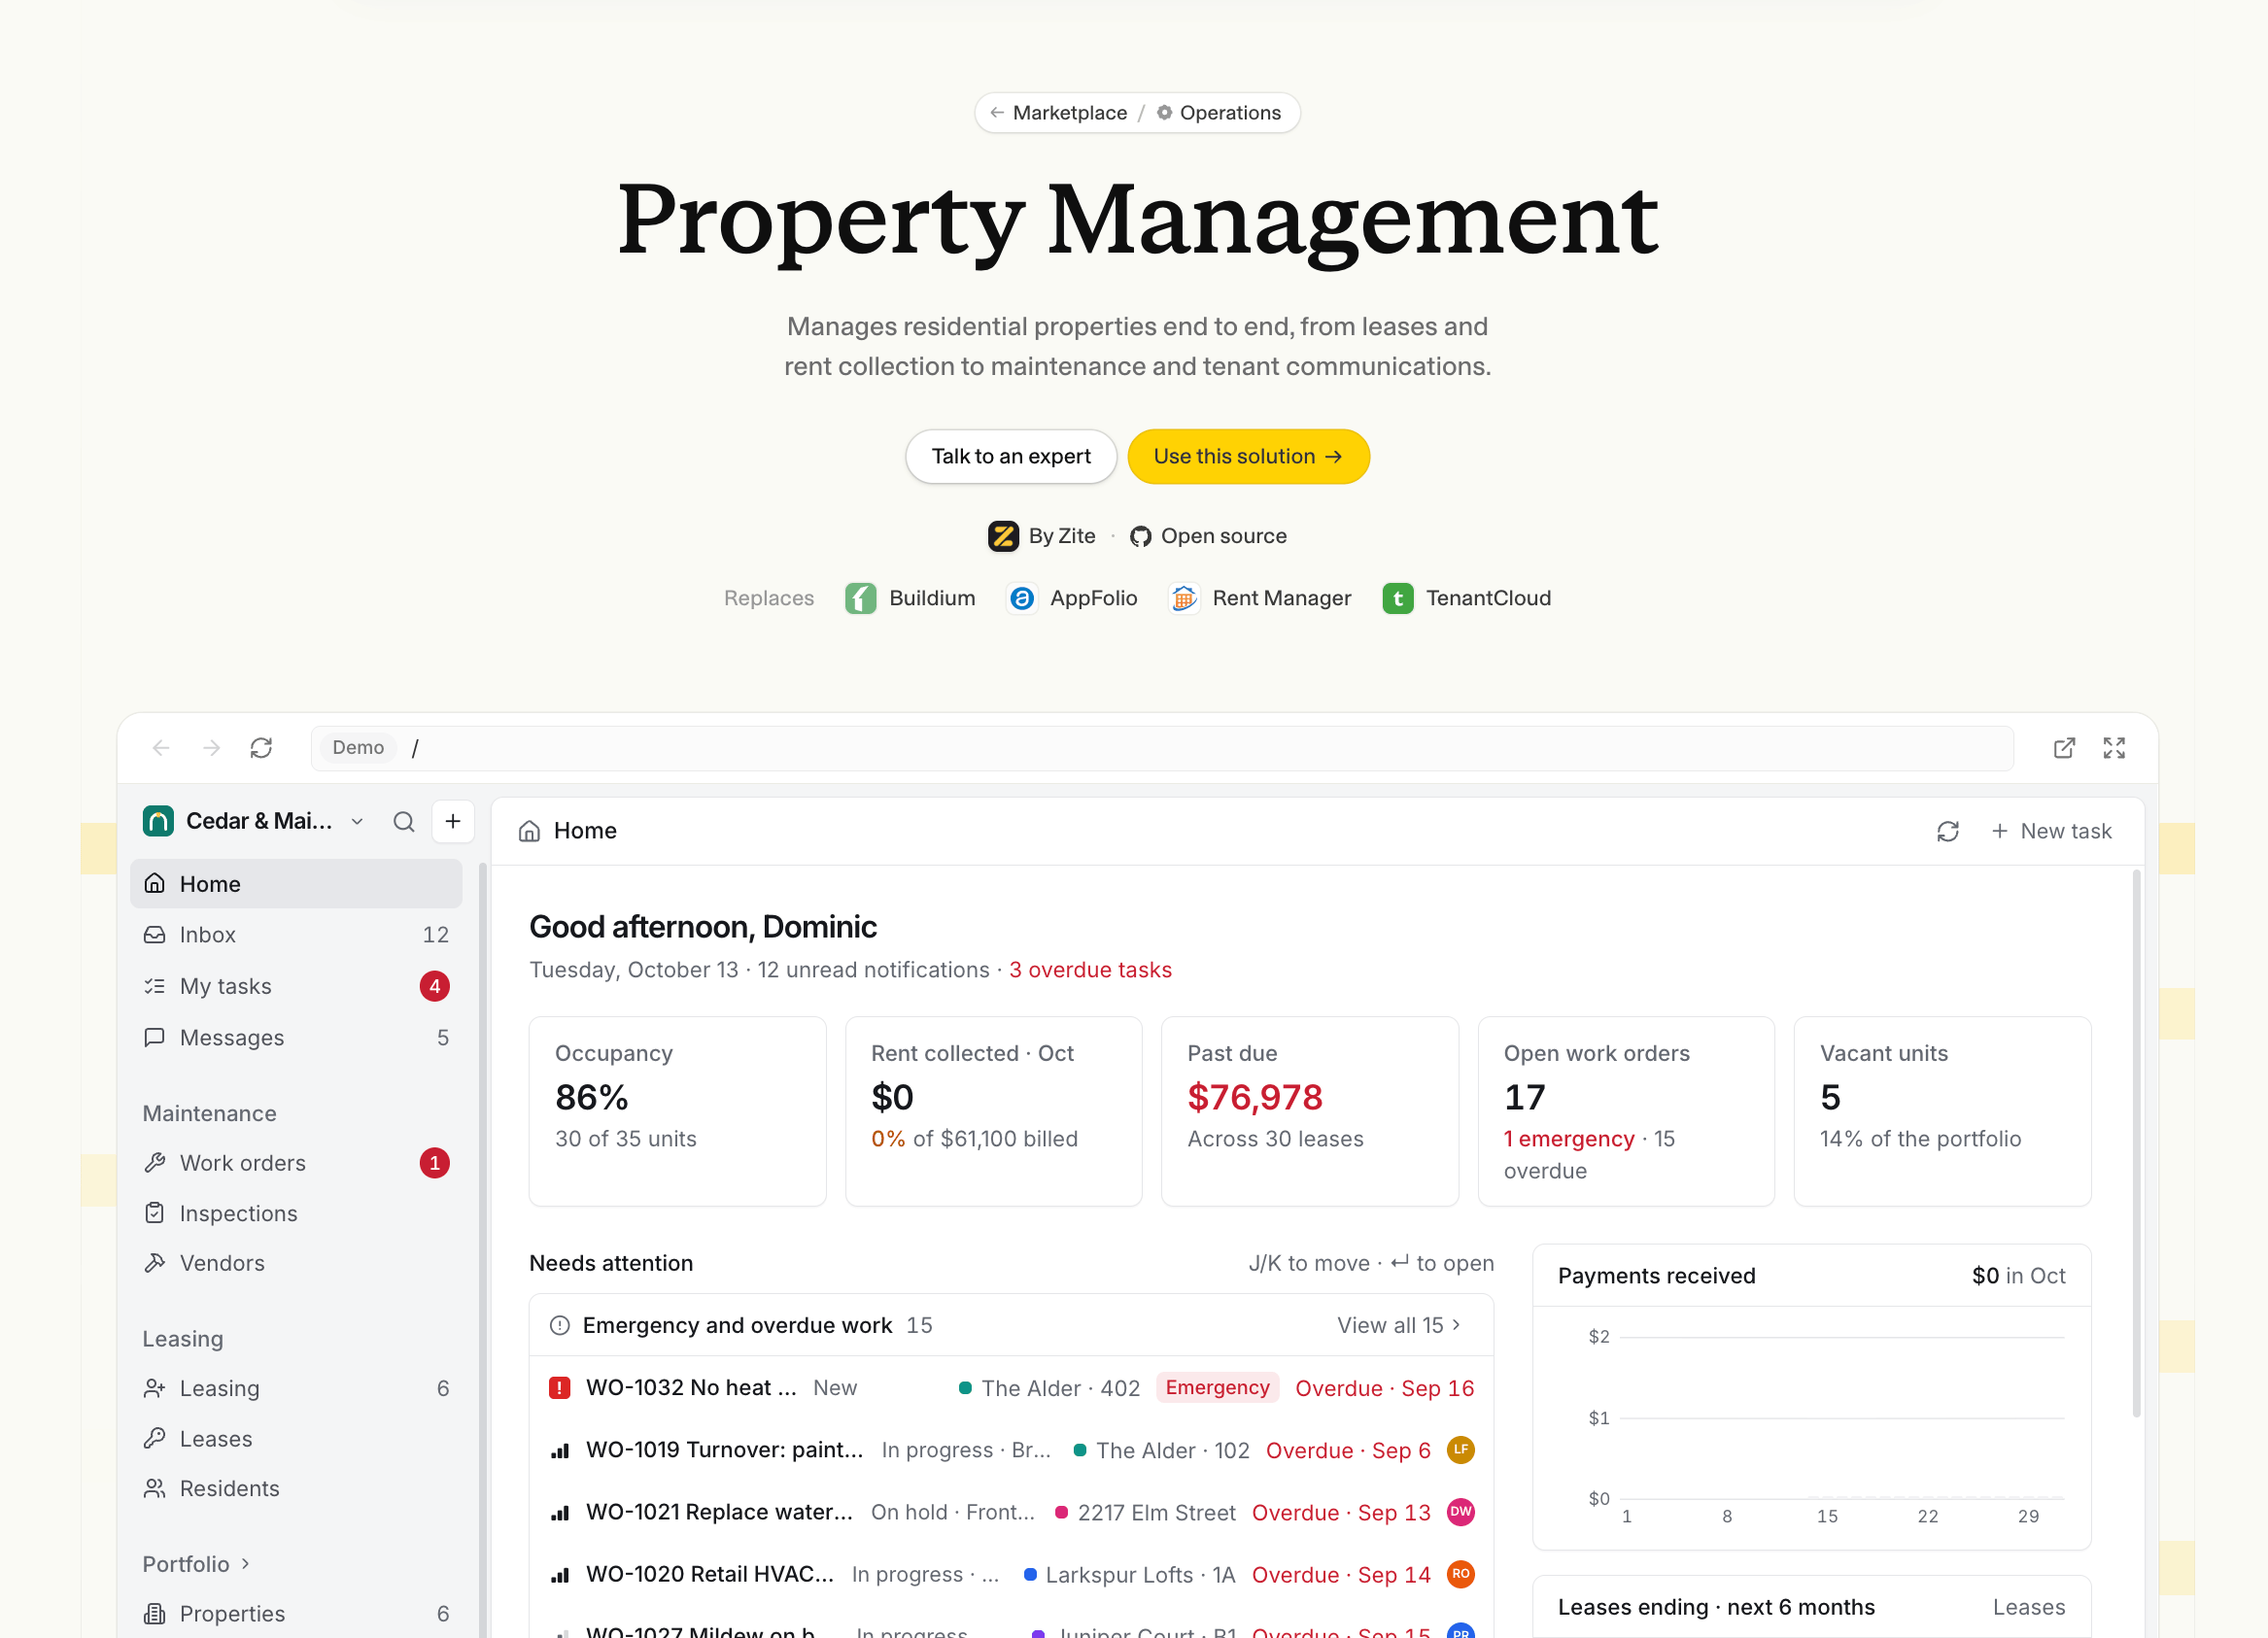Go back to Marketplace breadcrumb
This screenshot has width=2268, height=1638.
1057,113
